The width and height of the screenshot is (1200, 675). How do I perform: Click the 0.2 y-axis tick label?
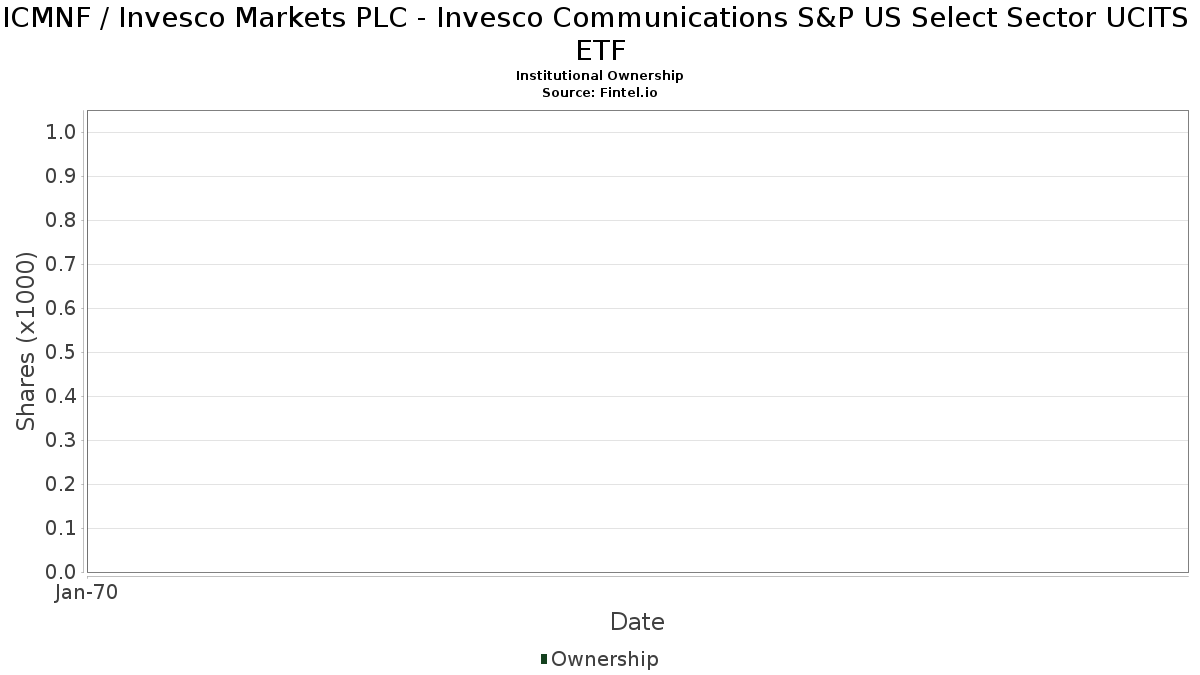[x=62, y=485]
